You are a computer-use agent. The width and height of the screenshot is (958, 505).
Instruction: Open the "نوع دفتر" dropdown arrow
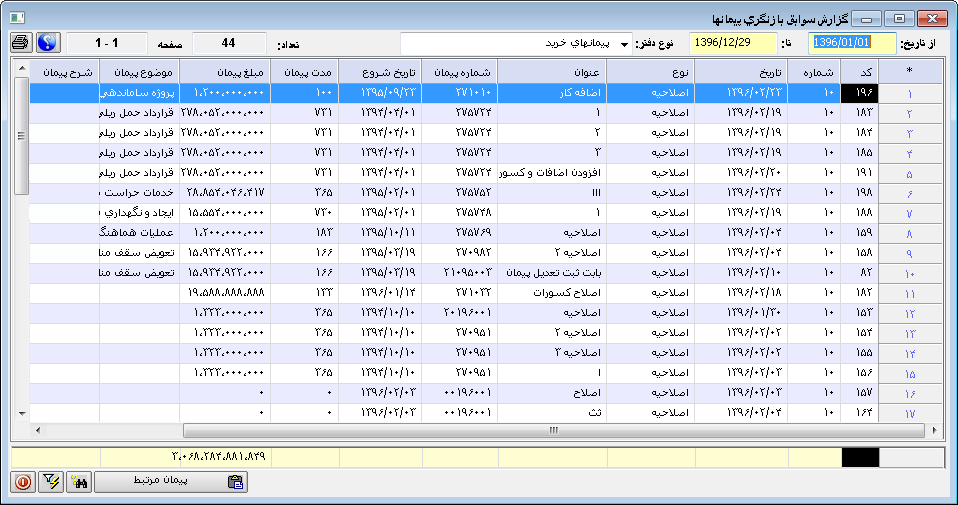624,44
